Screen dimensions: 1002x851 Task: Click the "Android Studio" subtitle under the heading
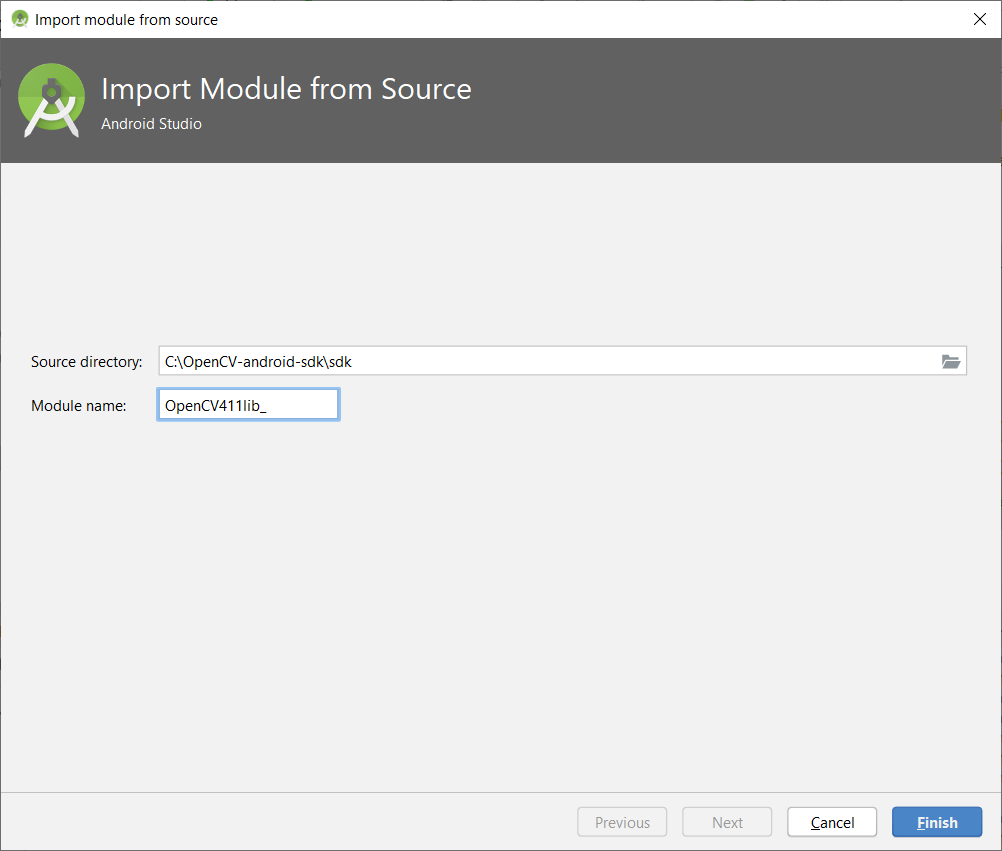coord(151,124)
